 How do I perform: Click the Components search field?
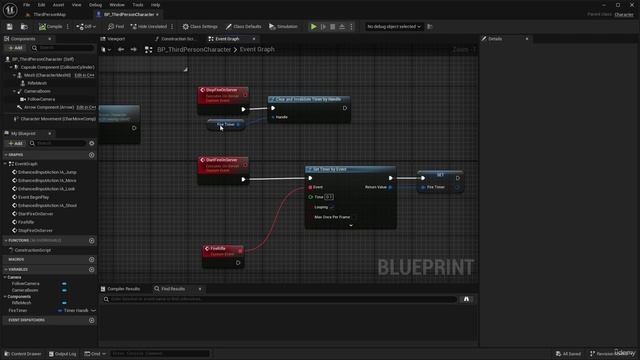tap(62, 48)
